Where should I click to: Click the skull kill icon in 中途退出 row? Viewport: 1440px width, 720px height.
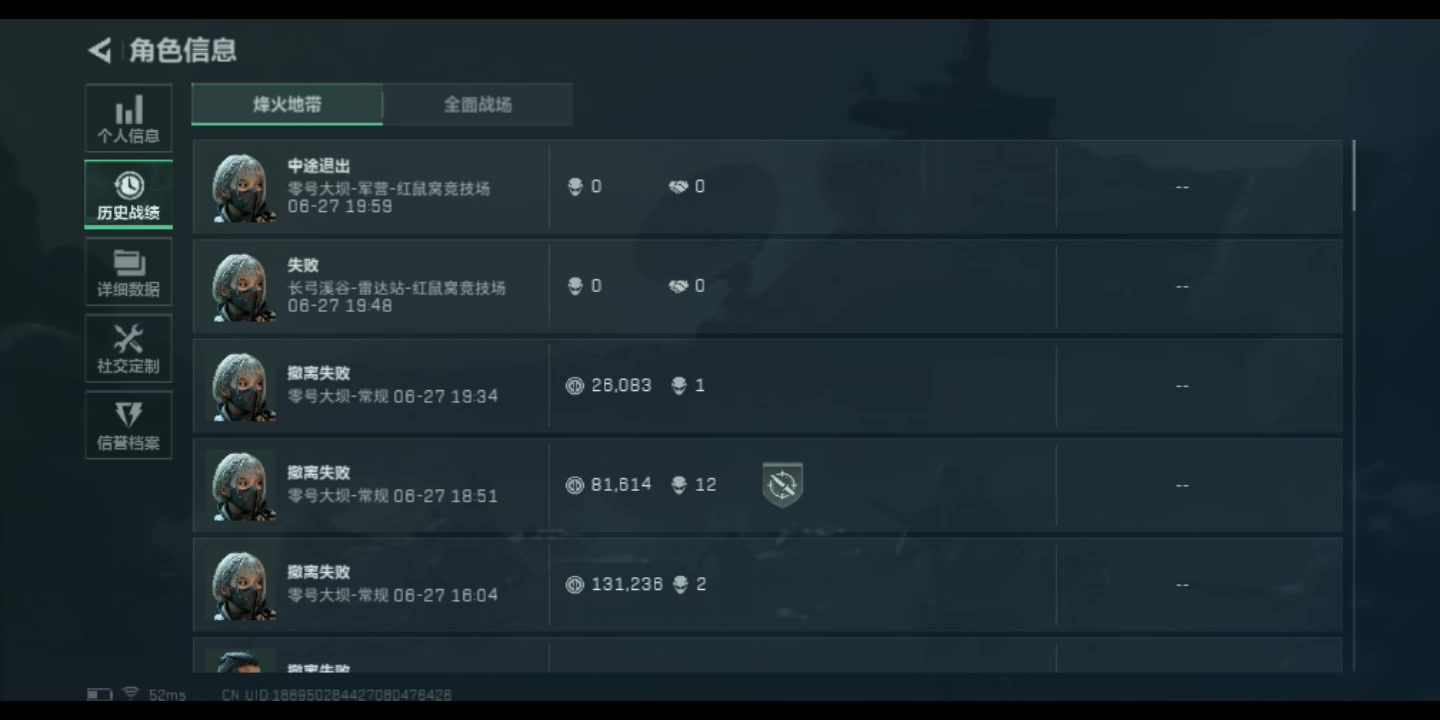tap(575, 187)
